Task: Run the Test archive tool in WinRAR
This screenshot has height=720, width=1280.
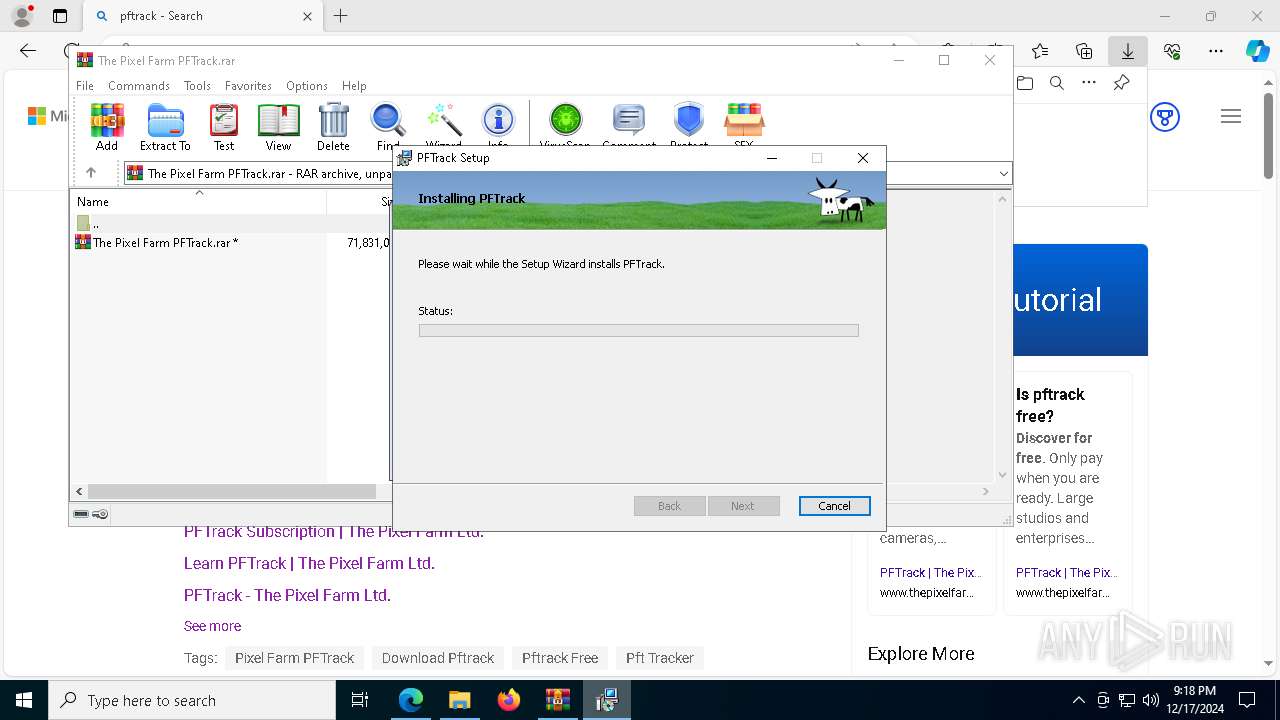Action: click(x=224, y=127)
